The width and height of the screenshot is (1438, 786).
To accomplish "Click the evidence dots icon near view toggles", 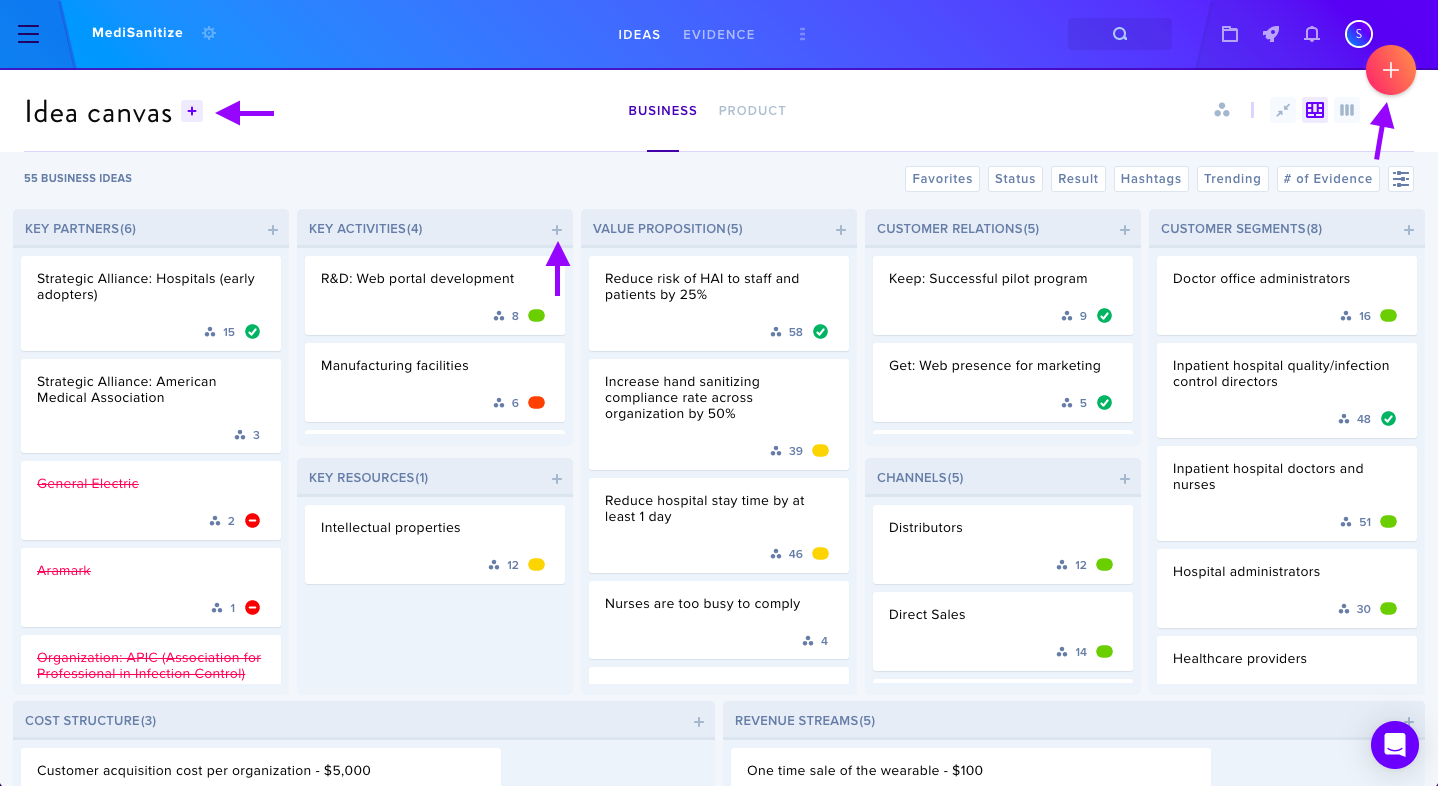I will coord(1222,110).
